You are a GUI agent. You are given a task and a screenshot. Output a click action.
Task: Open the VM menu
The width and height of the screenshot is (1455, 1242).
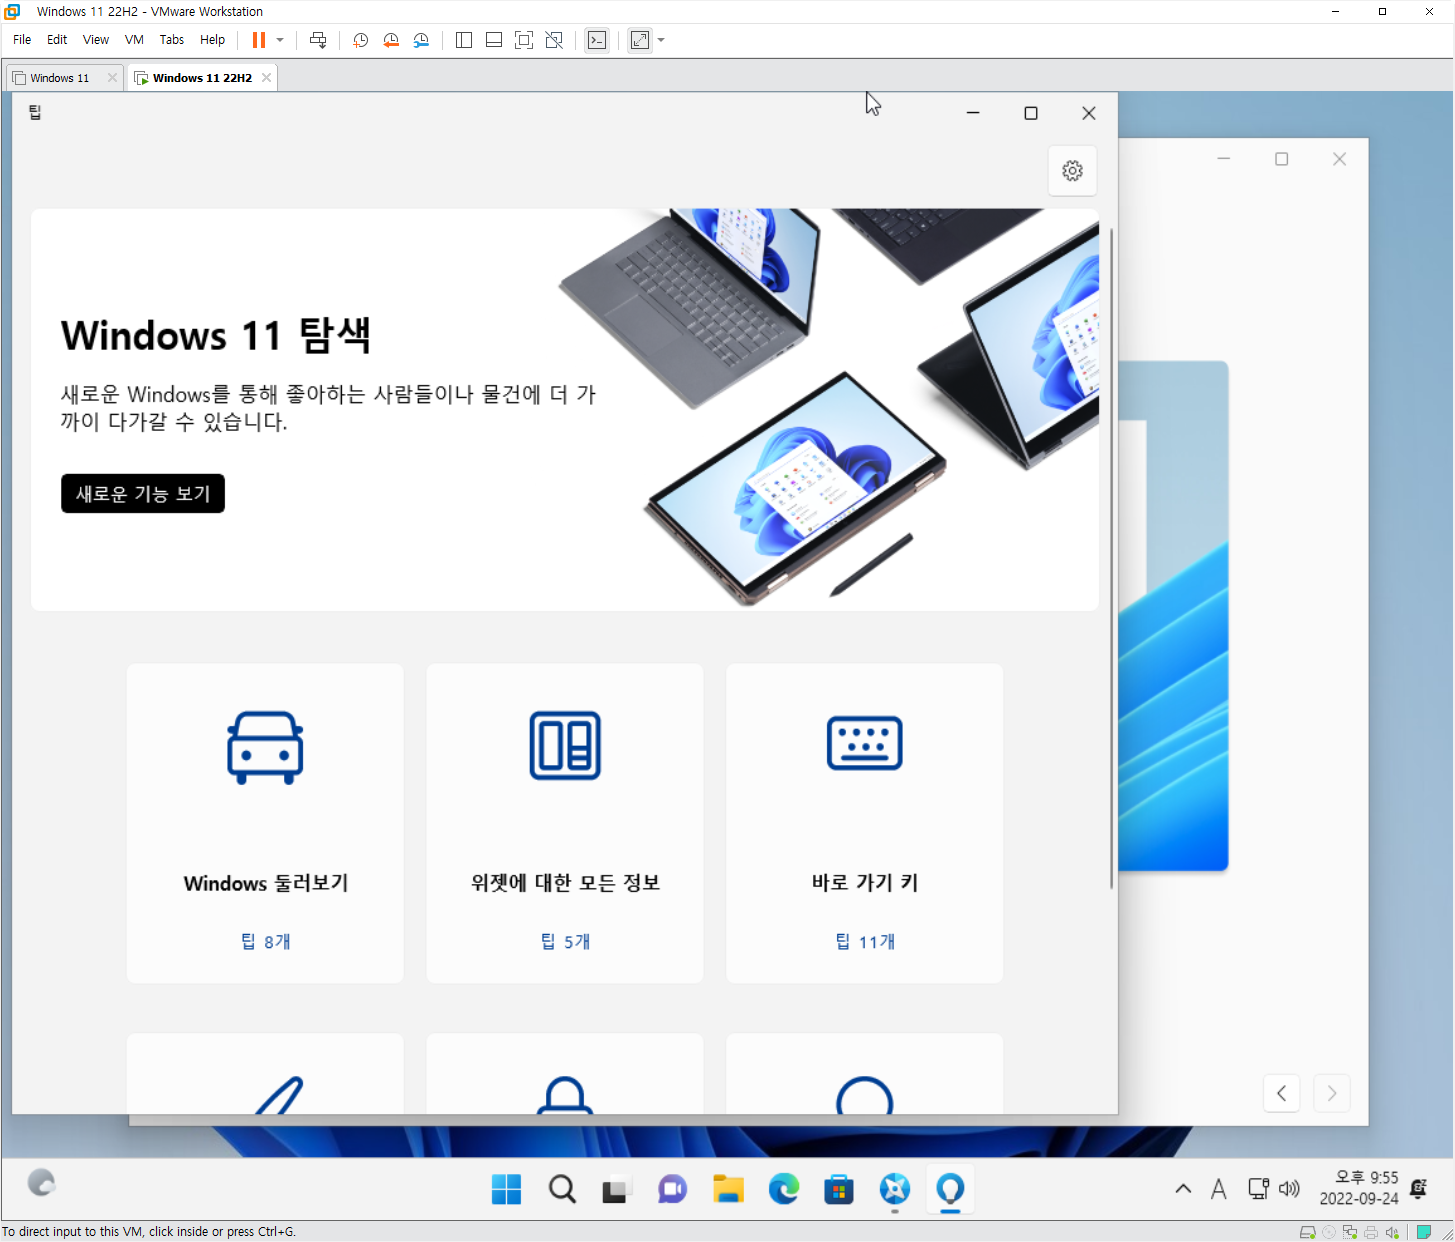point(134,40)
